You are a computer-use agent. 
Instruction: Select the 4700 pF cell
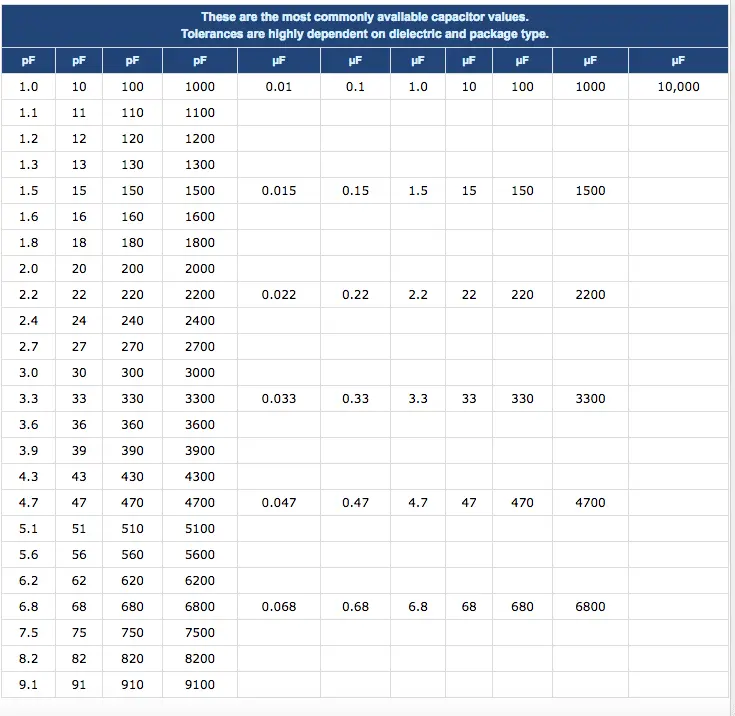tap(200, 503)
